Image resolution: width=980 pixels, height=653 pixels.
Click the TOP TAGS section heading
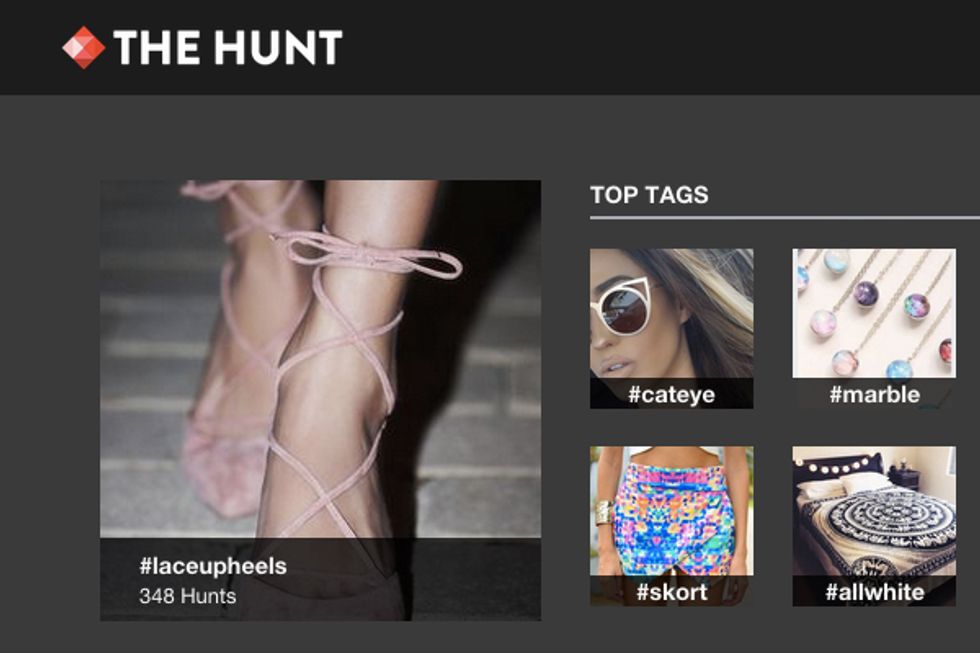649,195
